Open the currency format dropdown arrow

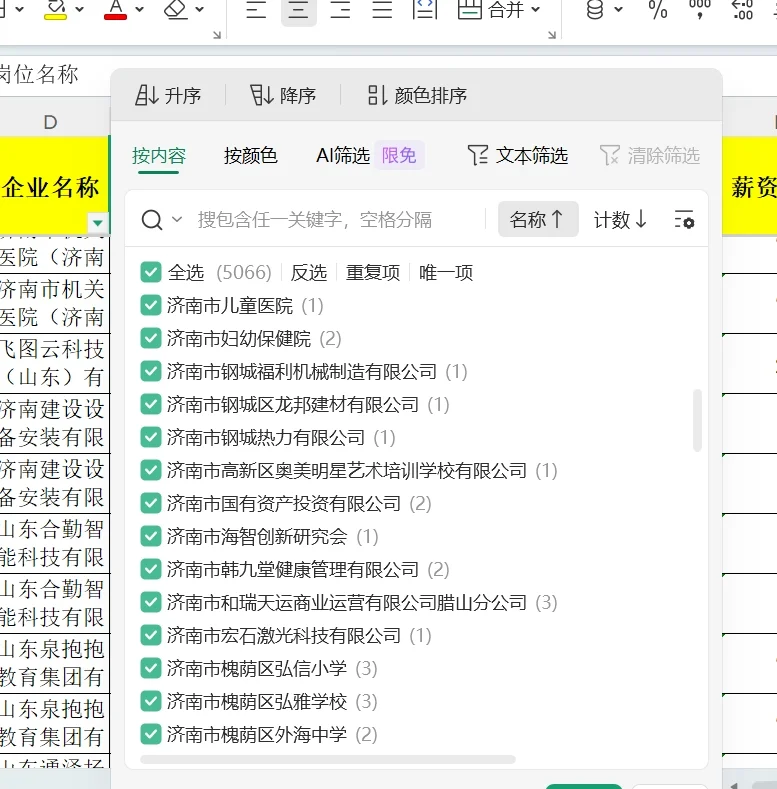[618, 9]
